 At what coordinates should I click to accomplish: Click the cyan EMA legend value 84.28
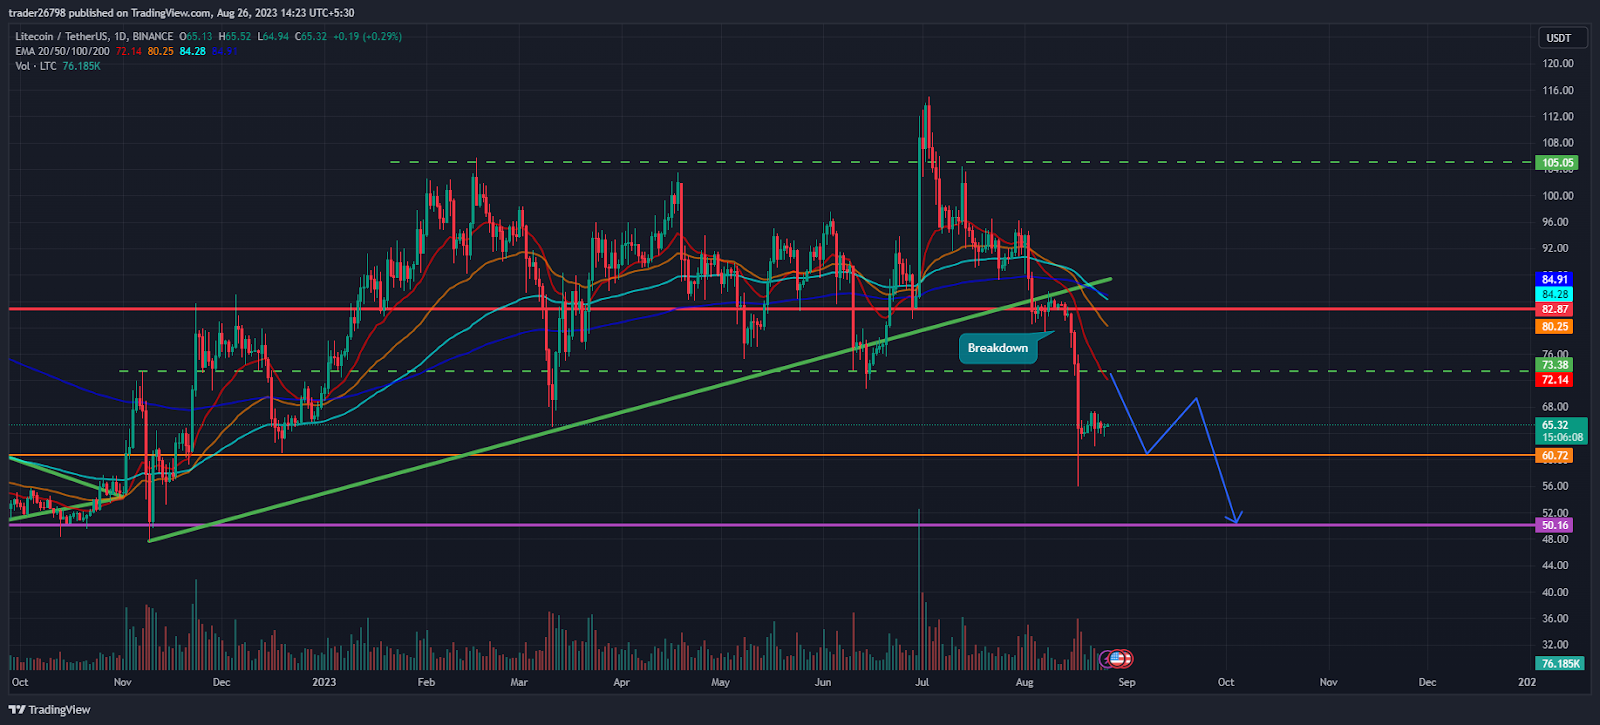pyautogui.click(x=192, y=51)
